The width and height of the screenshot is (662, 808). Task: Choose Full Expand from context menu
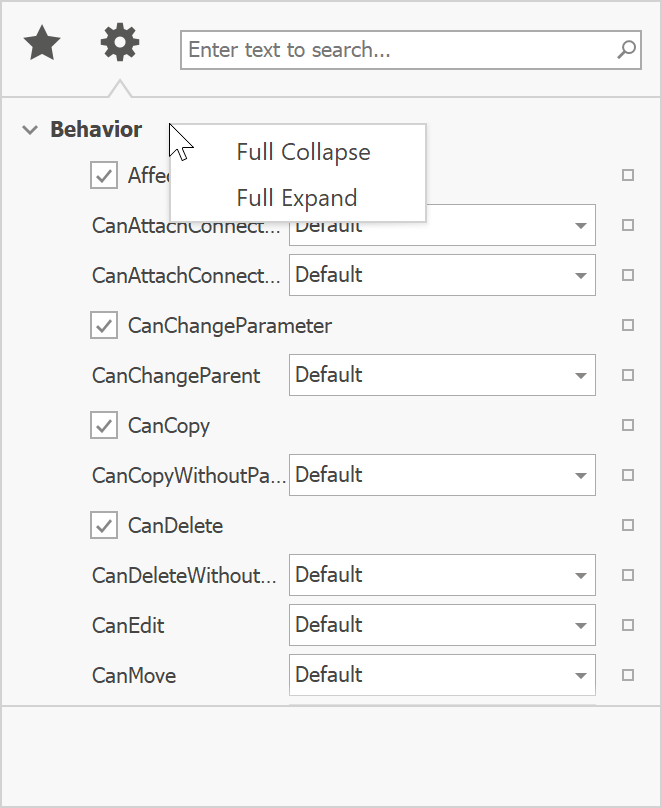coord(297,197)
